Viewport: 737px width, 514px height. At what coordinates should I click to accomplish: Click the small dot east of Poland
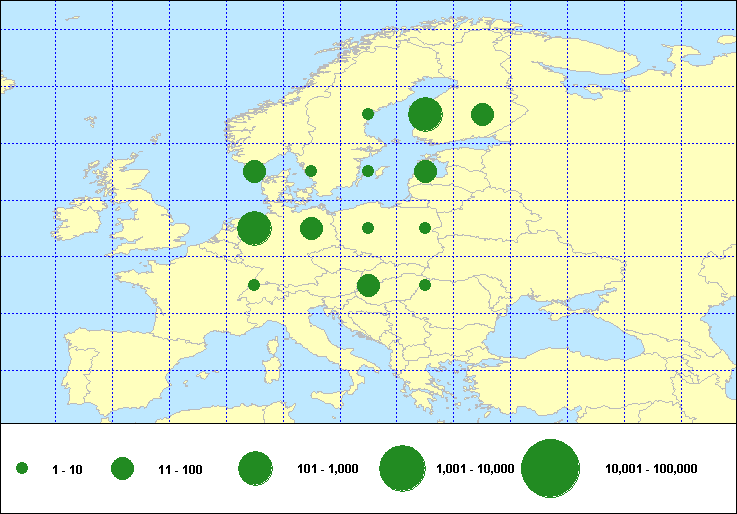[425, 228]
